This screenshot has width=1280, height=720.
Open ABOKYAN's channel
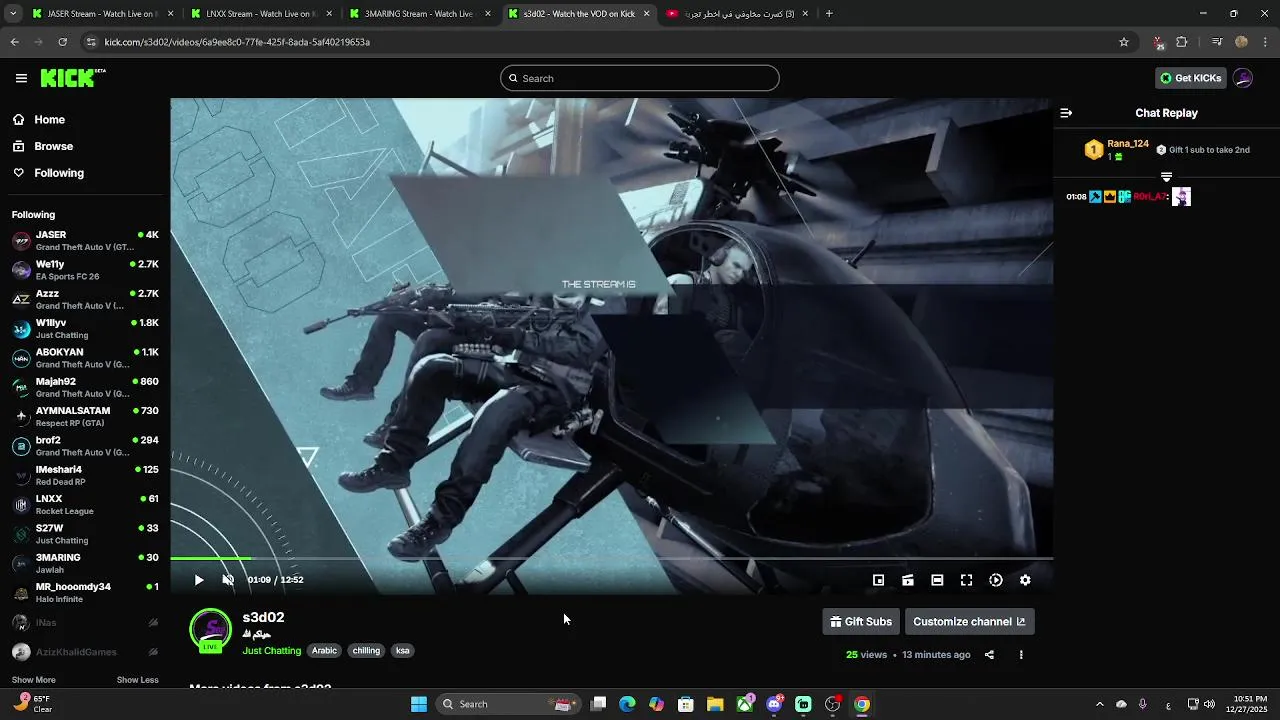click(x=85, y=358)
